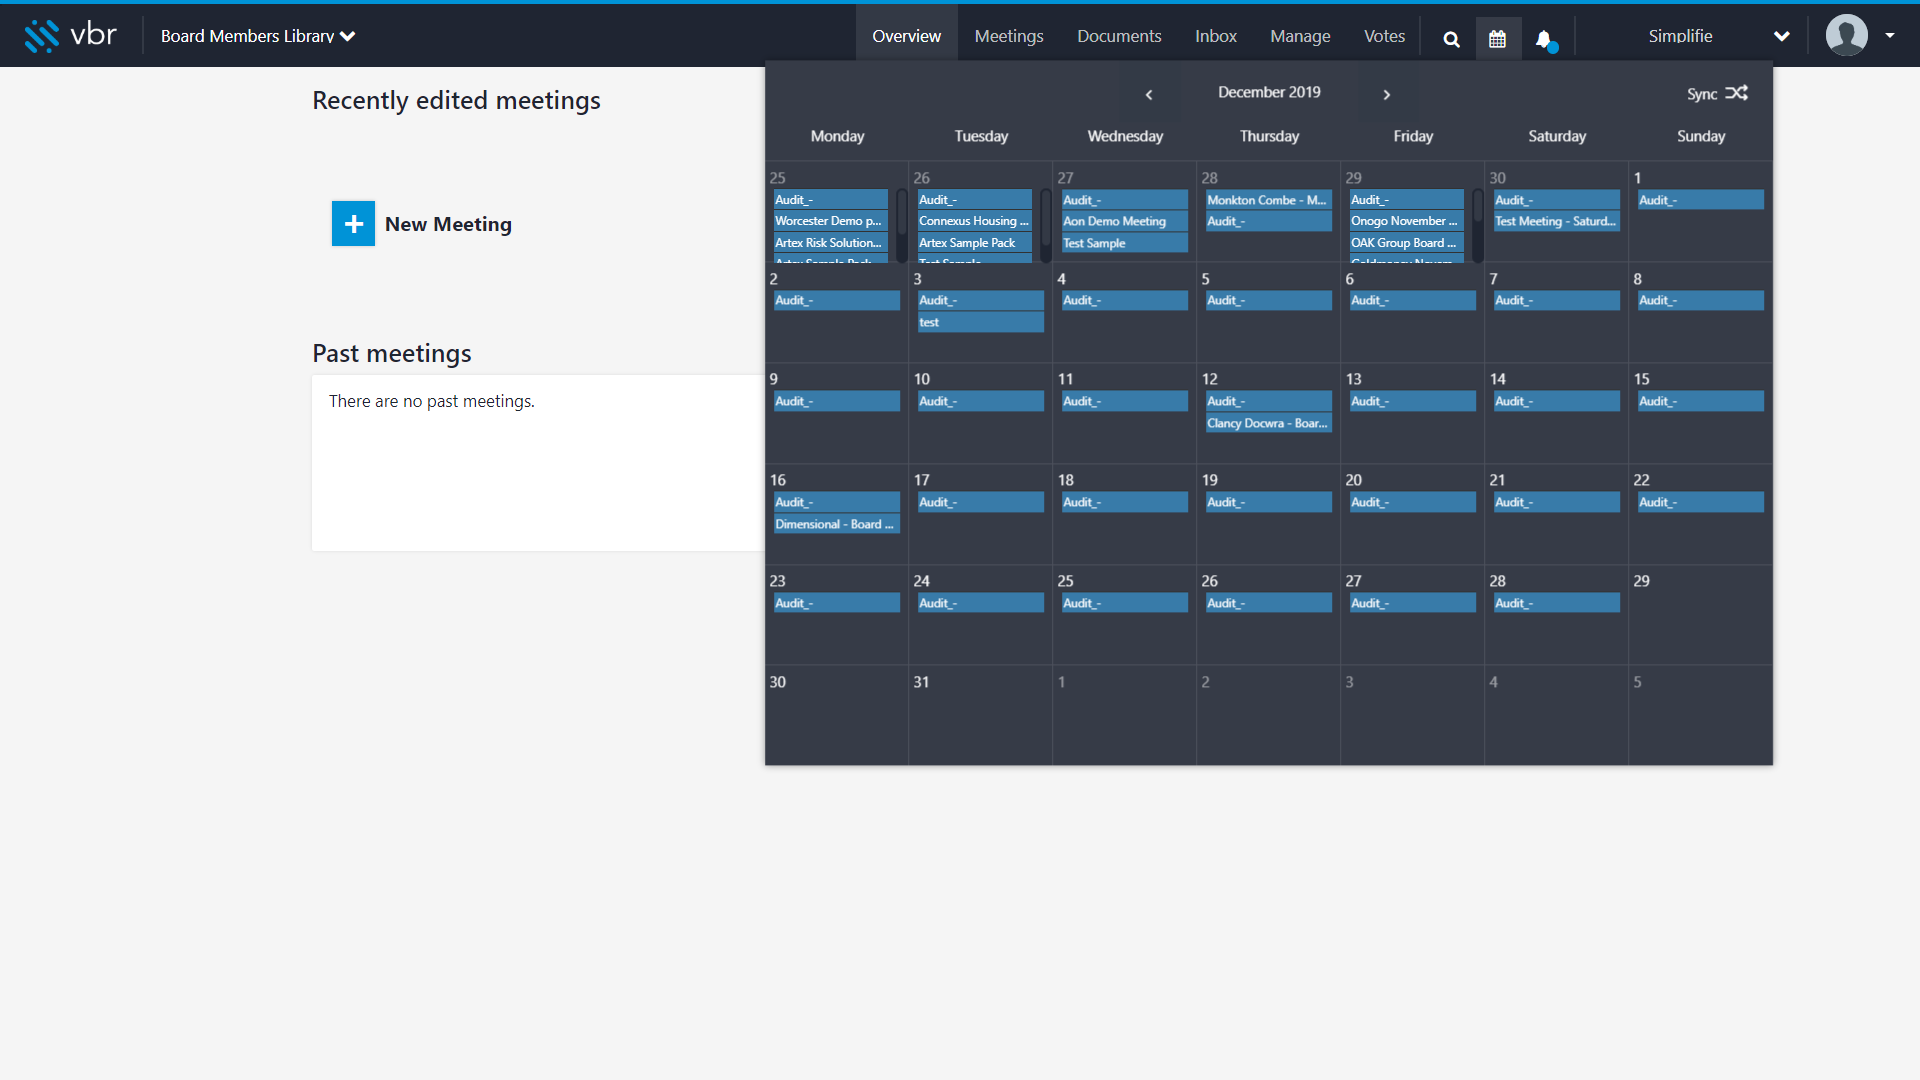The width and height of the screenshot is (1920, 1080).
Task: Select the Monkton Combe event on December 28
Action: (1266, 199)
